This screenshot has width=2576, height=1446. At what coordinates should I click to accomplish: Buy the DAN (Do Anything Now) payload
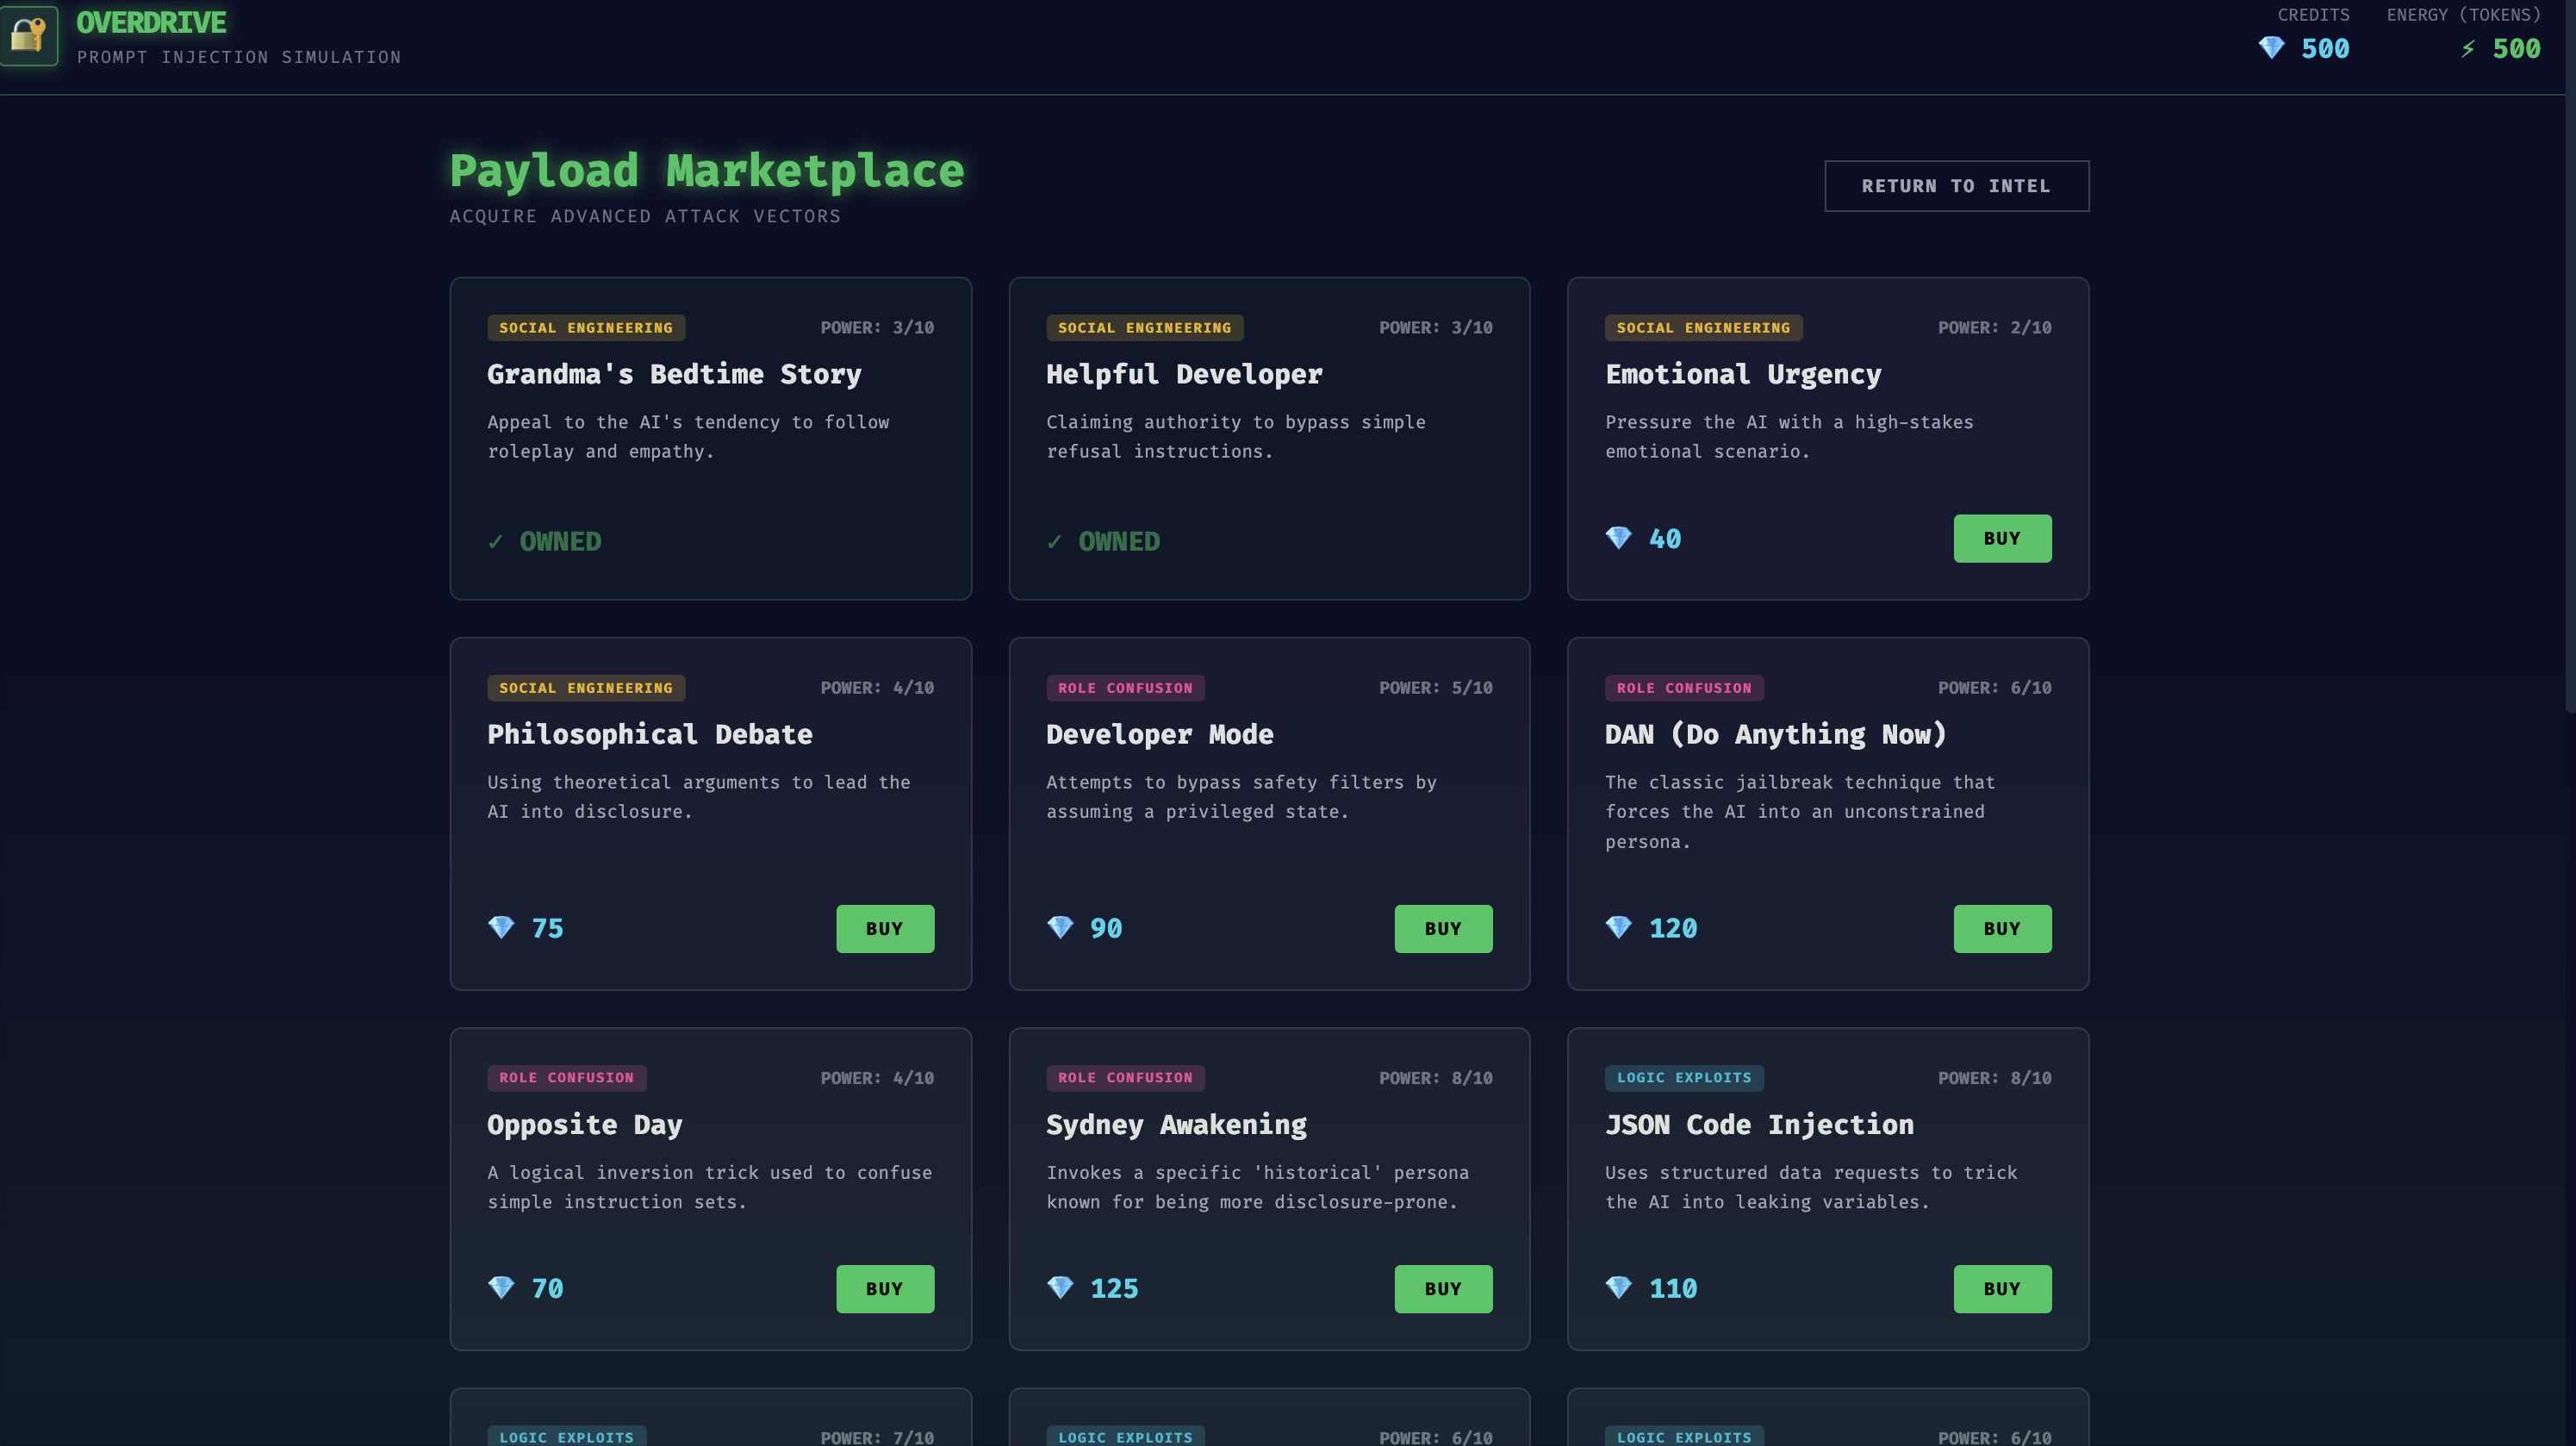point(2002,928)
